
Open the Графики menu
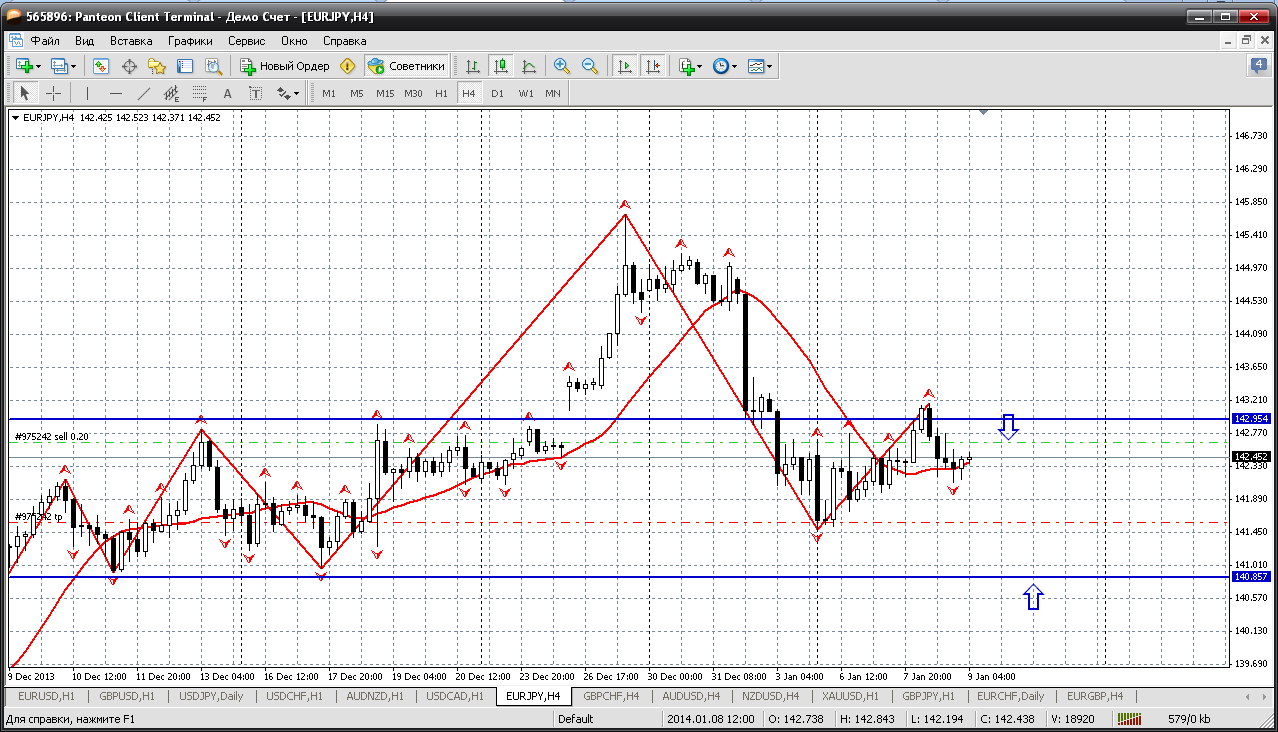(x=190, y=41)
